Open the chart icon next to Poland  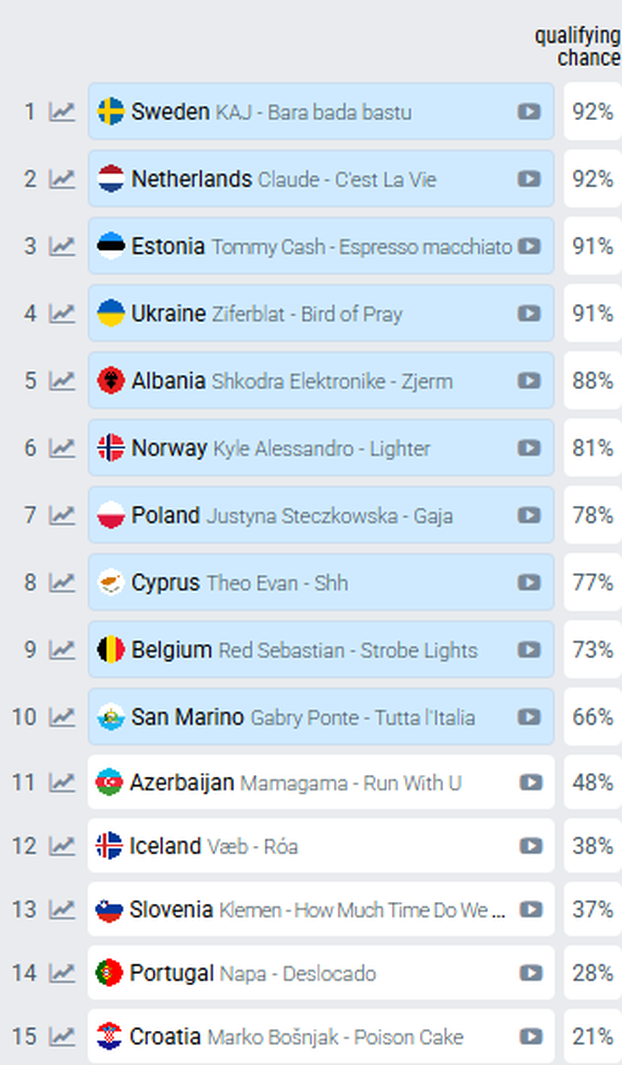tap(61, 515)
